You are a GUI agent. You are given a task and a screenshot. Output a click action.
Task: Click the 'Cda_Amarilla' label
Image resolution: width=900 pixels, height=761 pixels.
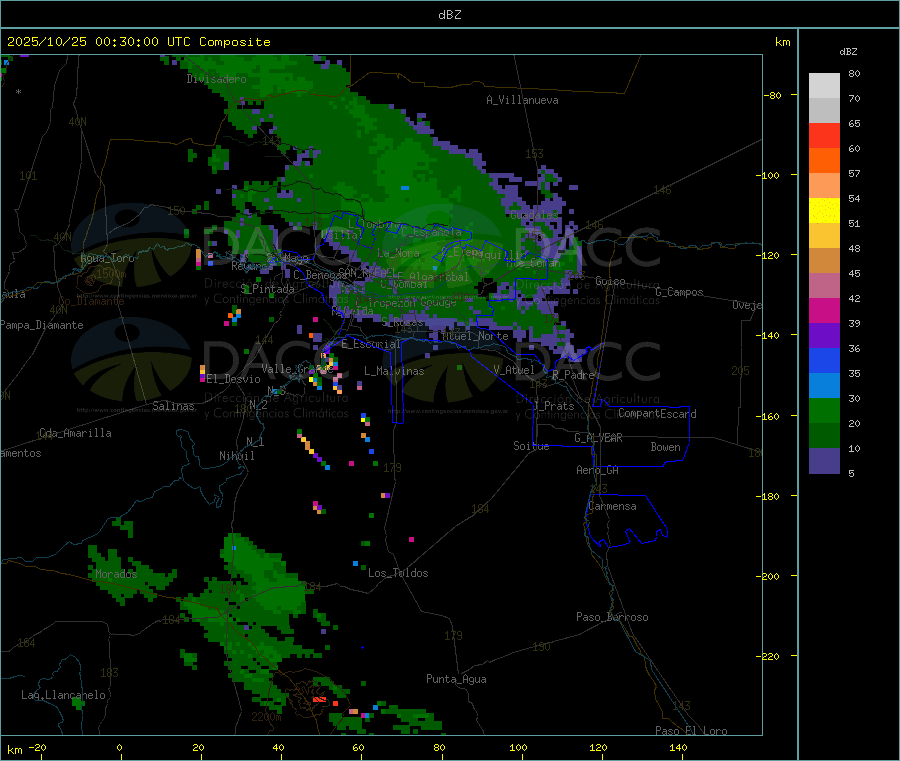tap(75, 433)
